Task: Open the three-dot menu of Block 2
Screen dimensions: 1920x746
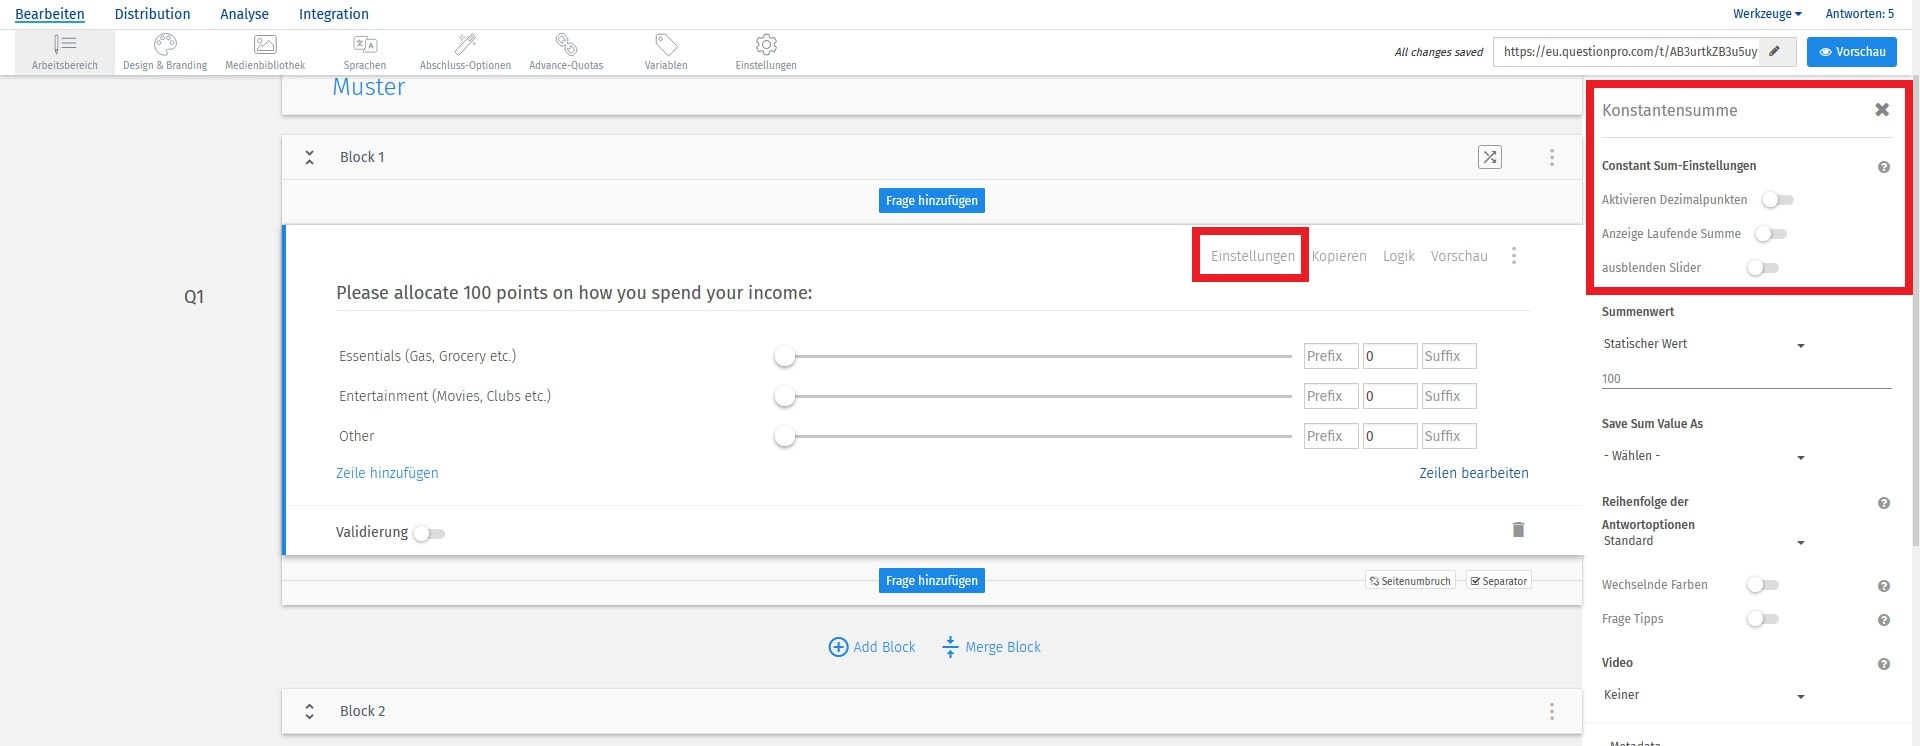Action: pos(1552,711)
